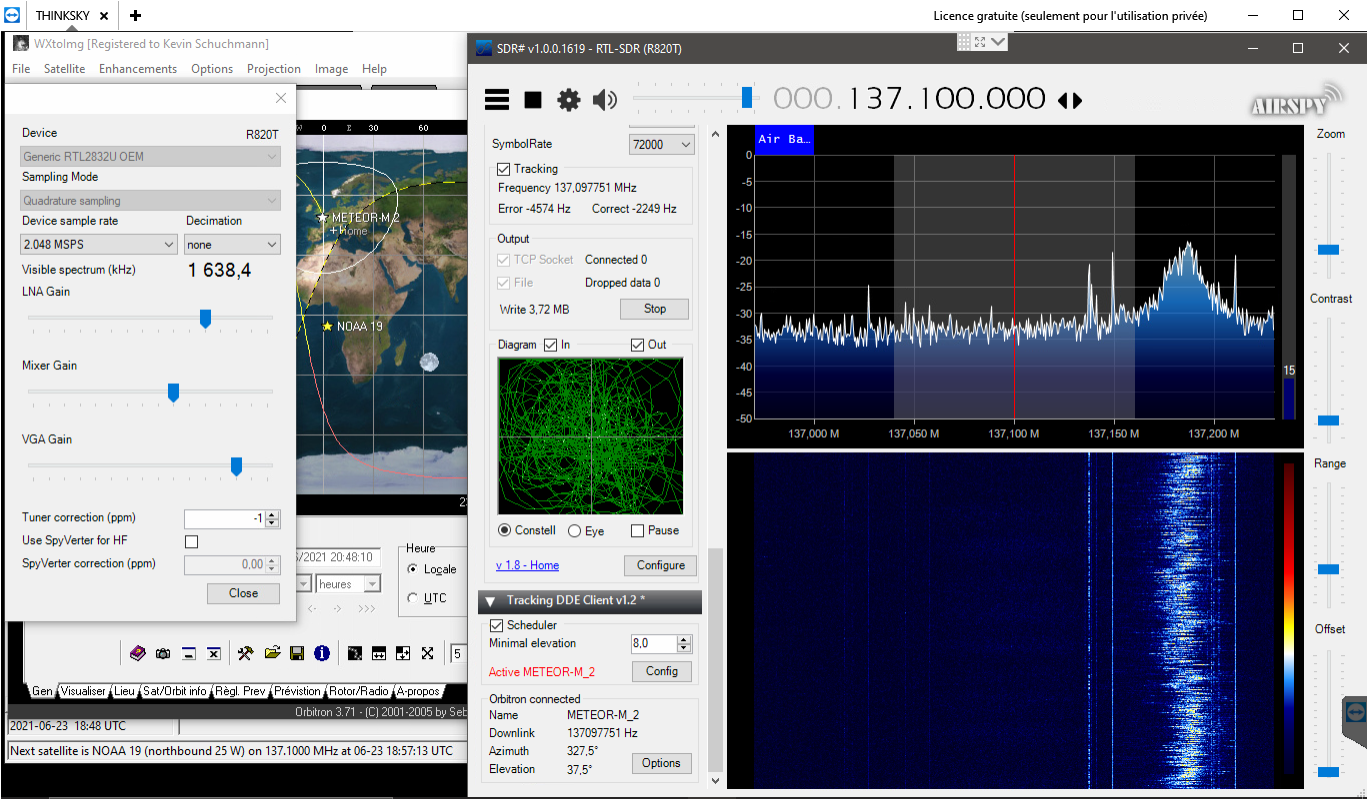
Task: Close the THINKSKY session tab
Action: pyautogui.click(x=104, y=16)
